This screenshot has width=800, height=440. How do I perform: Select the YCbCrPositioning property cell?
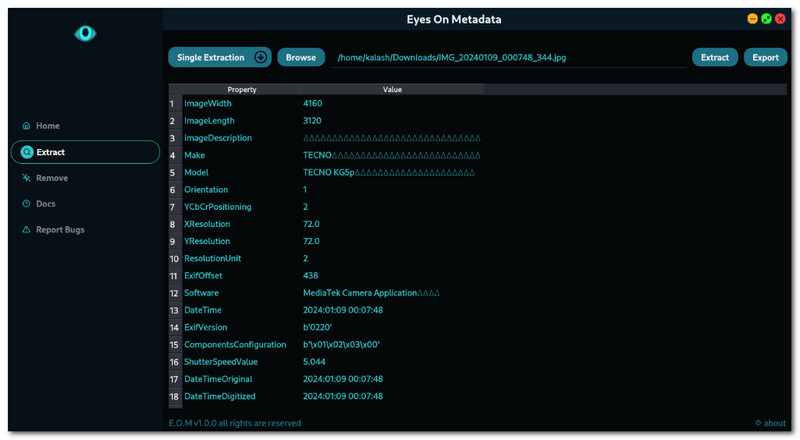[x=241, y=207]
